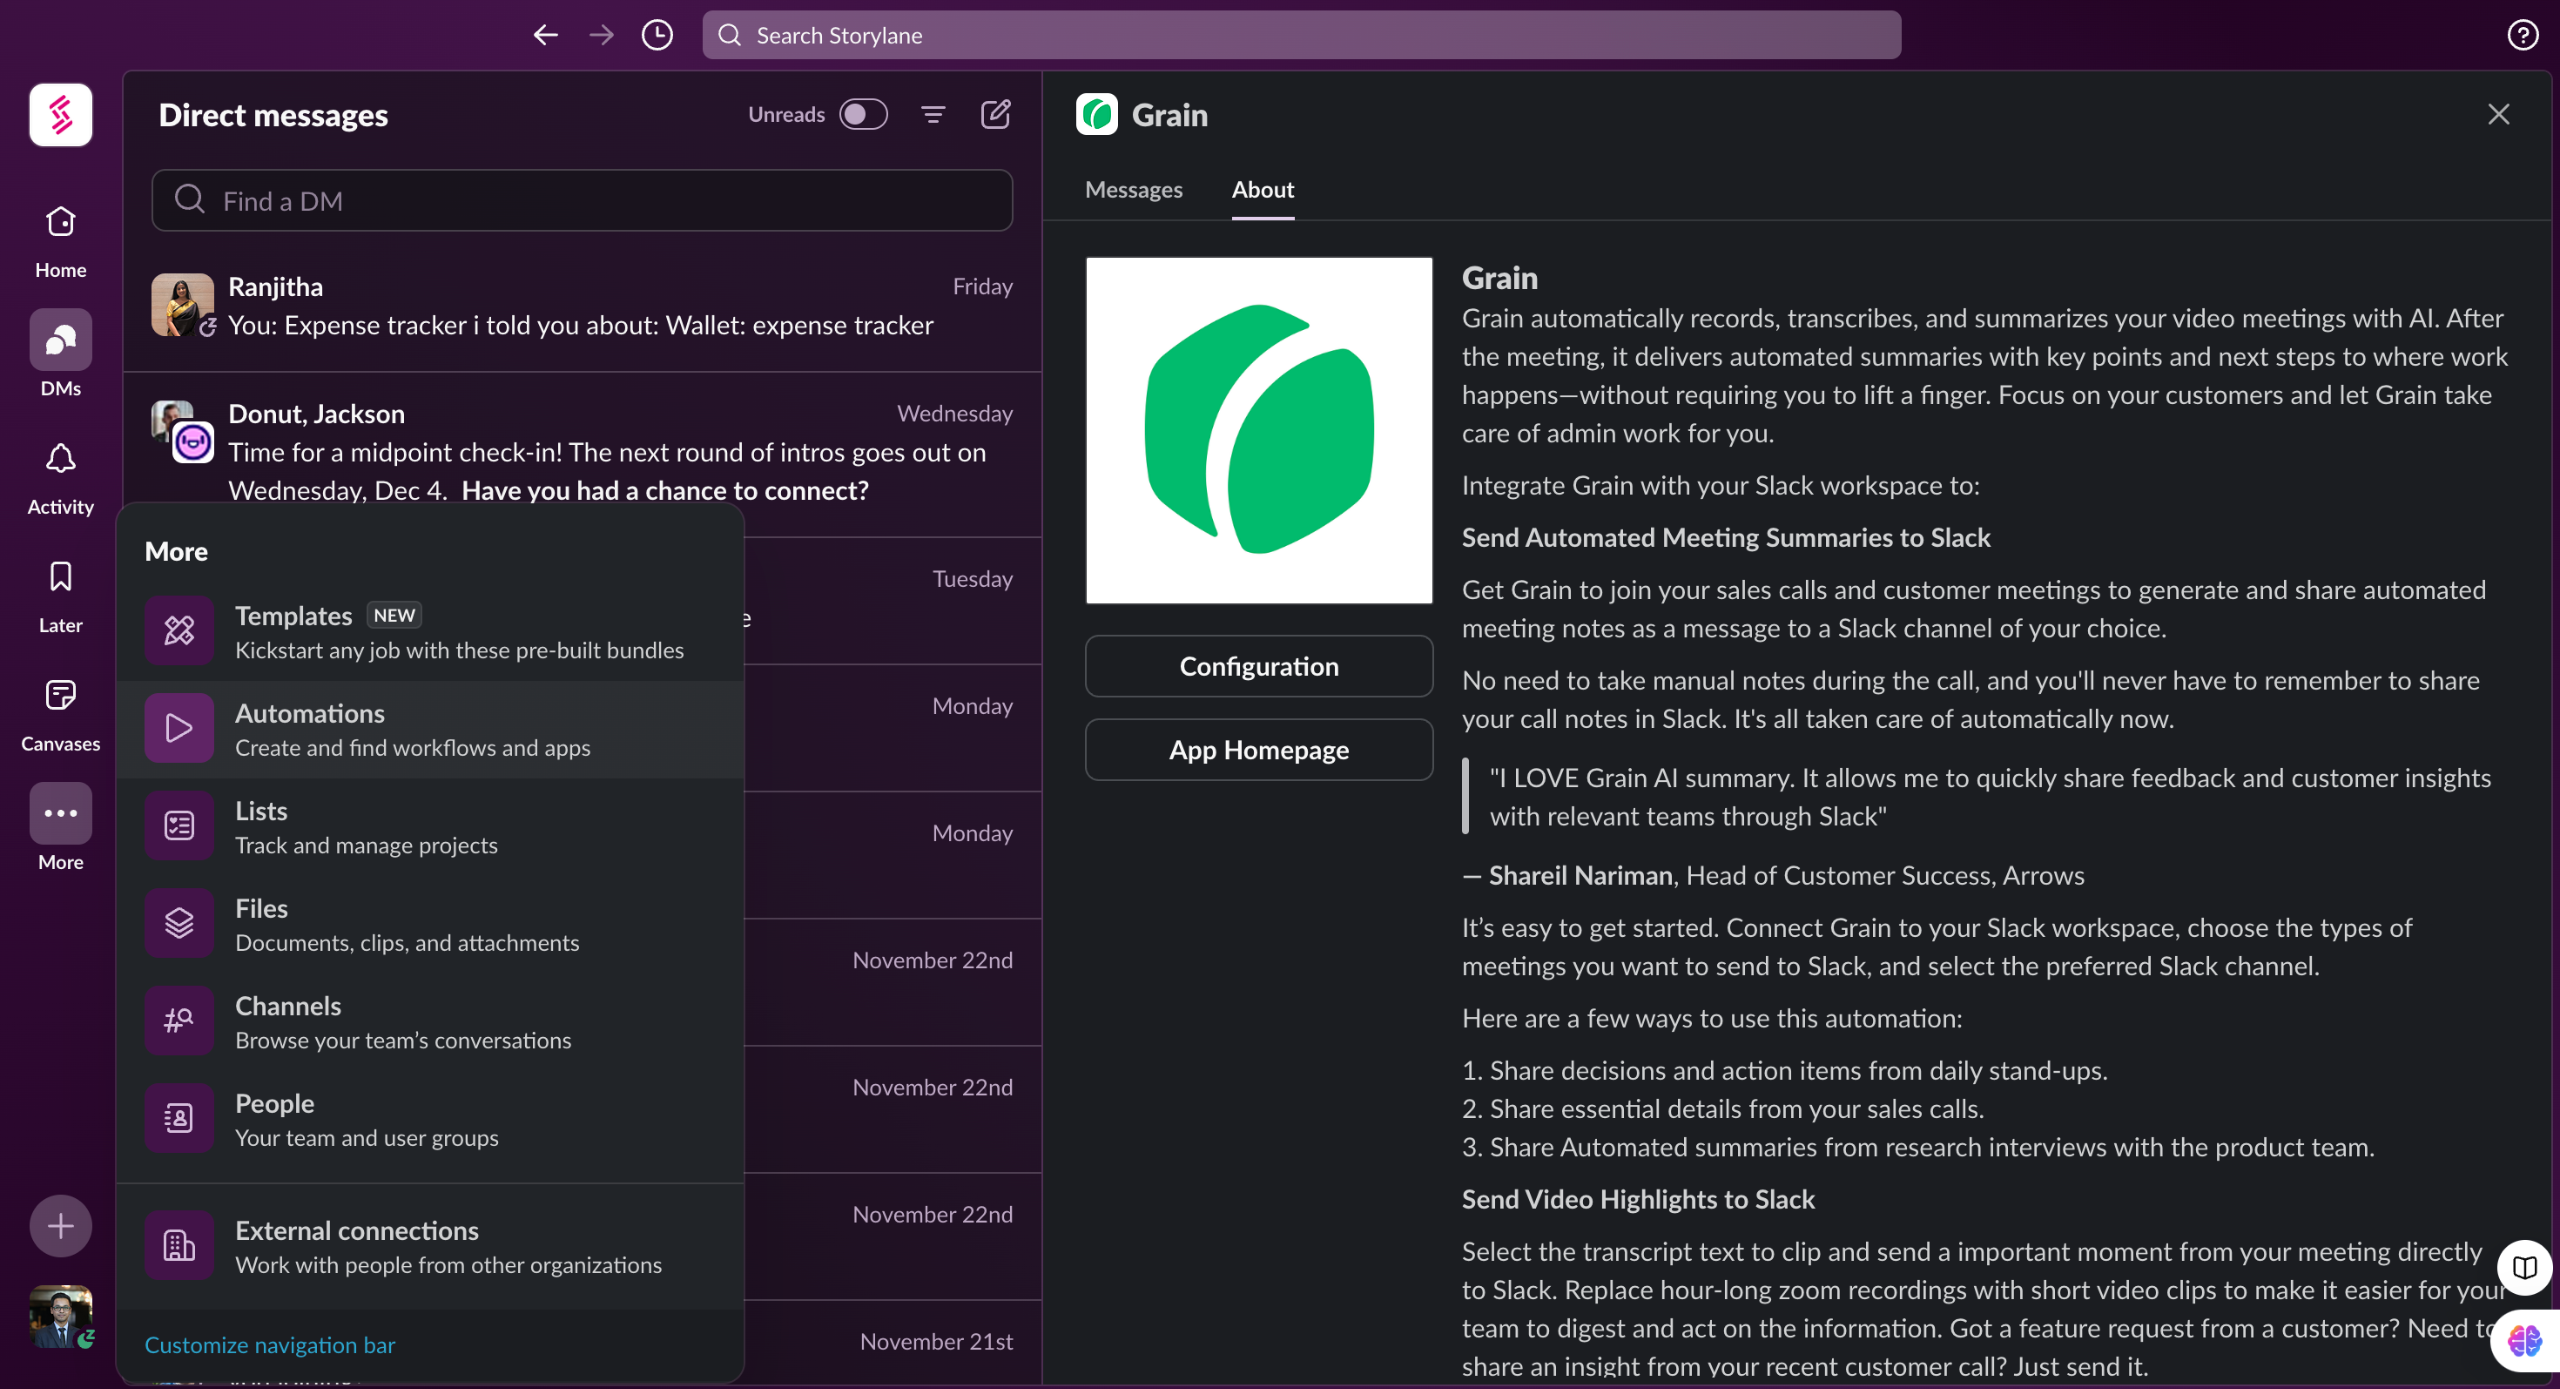This screenshot has height=1389, width=2560.
Task: Open the Later bookmark icon
Action: tap(60, 577)
